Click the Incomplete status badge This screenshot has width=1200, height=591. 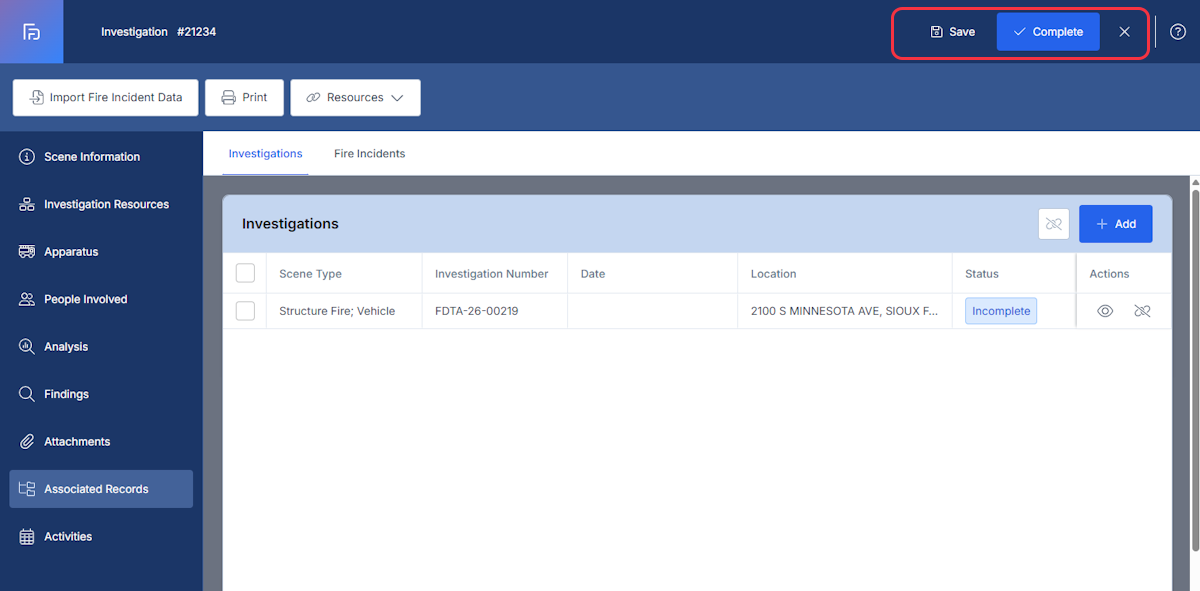[1001, 311]
